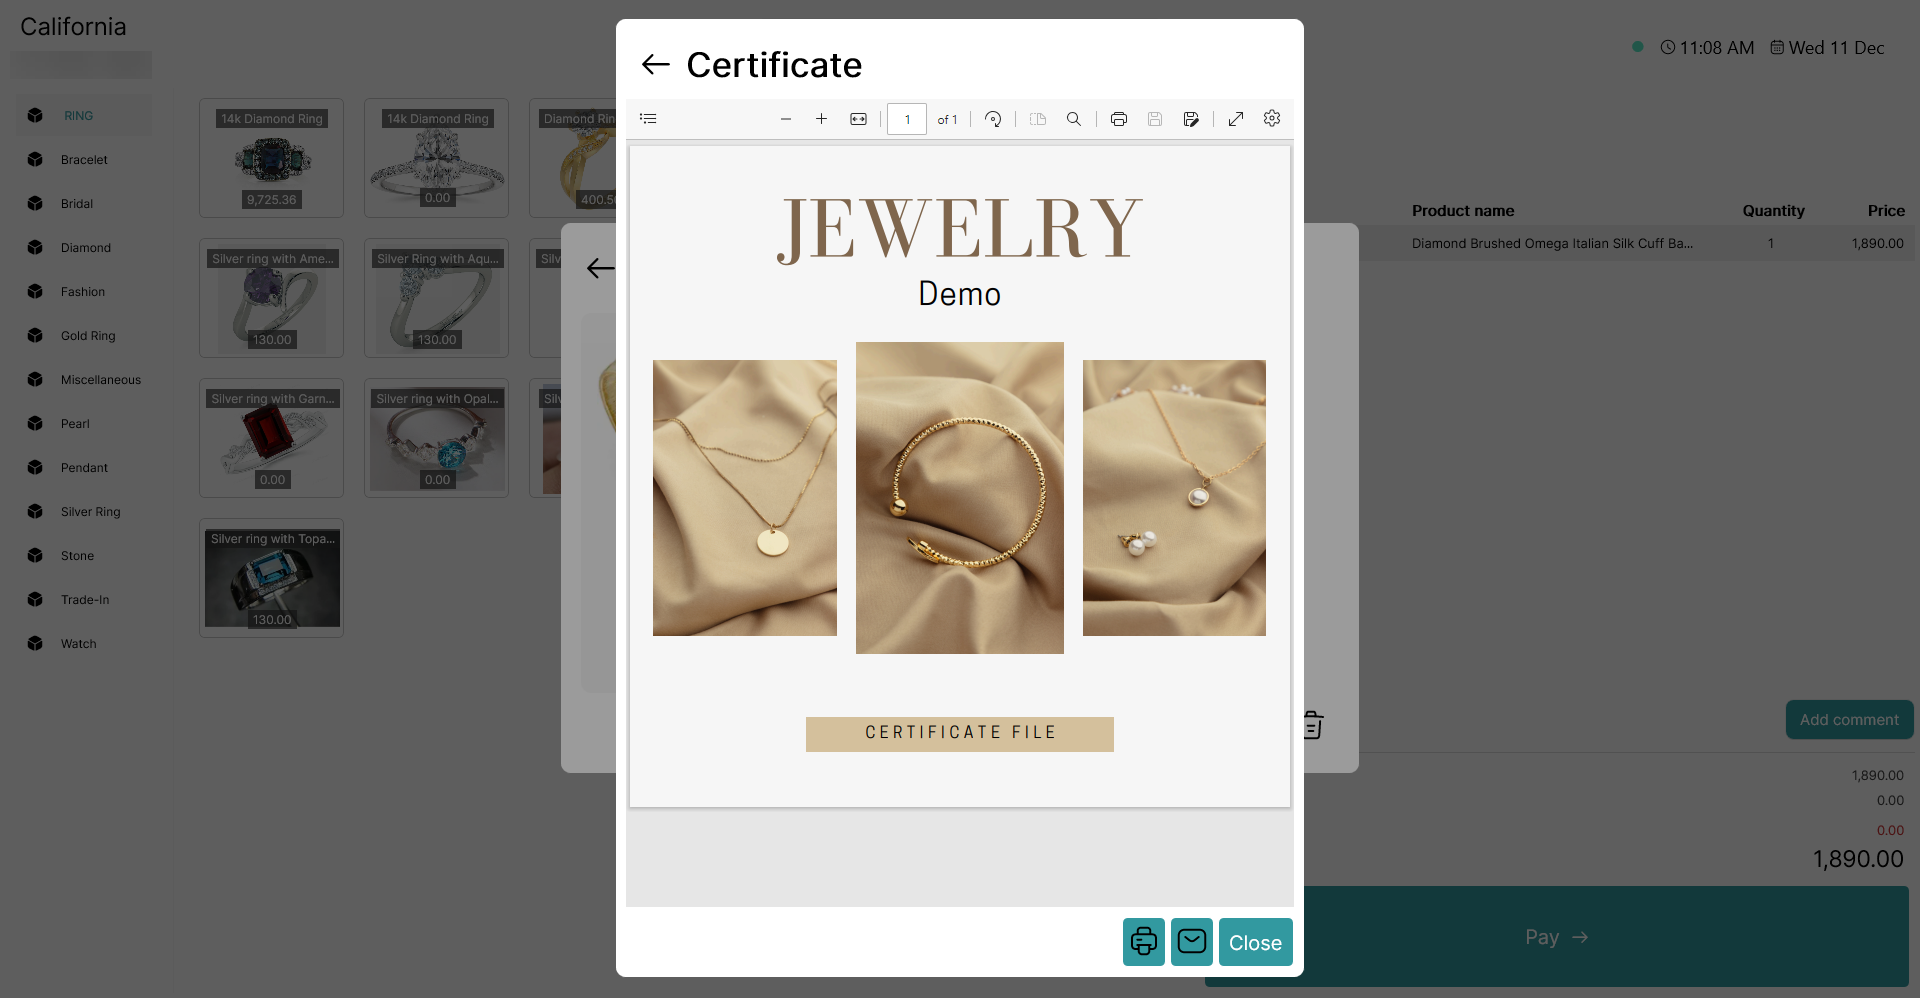Print from the PDF viewer toolbar
This screenshot has height=998, width=1920.
coord(1119,119)
